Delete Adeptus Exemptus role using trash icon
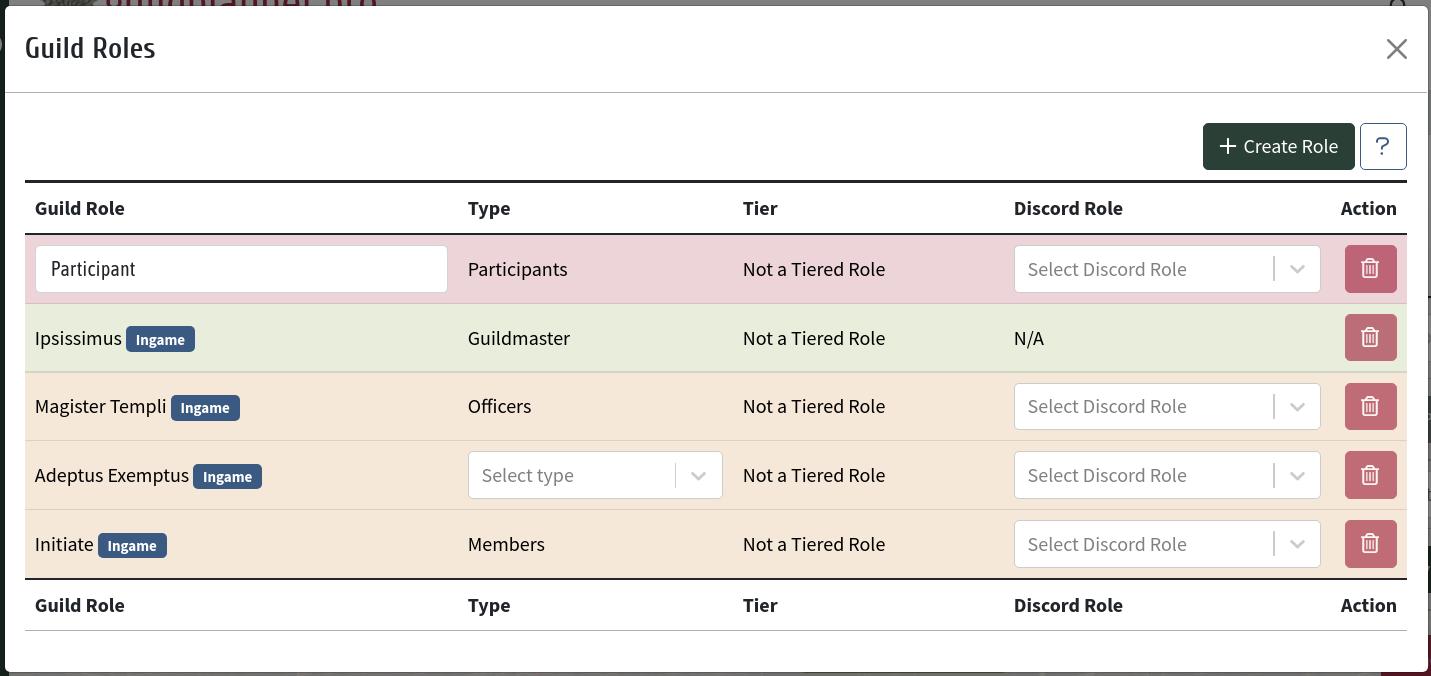This screenshot has height=676, width=1431. pos(1370,475)
